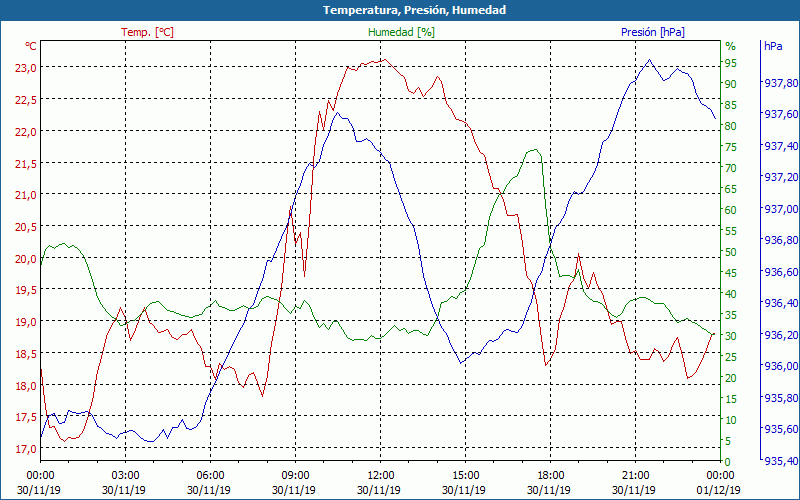Viewport: 800px width, 500px height.
Task: Click the green "25" humidity tick label
Action: 731,357
